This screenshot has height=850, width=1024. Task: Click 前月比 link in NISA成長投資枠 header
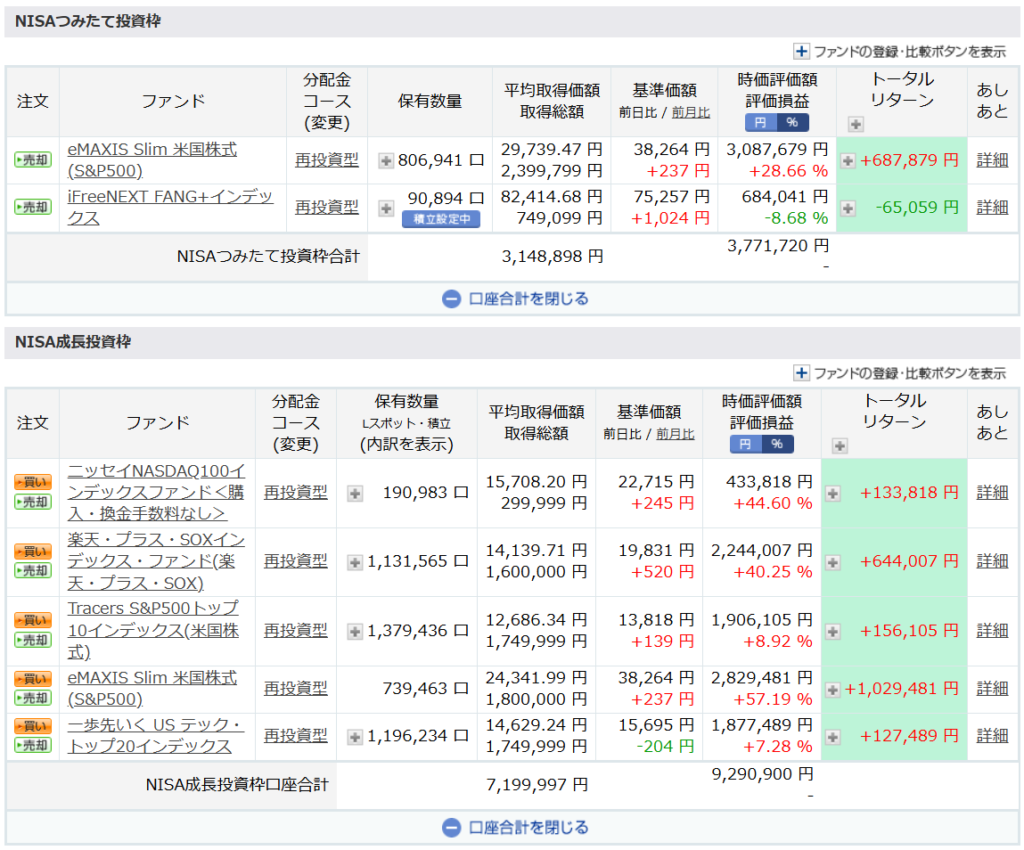(675, 434)
